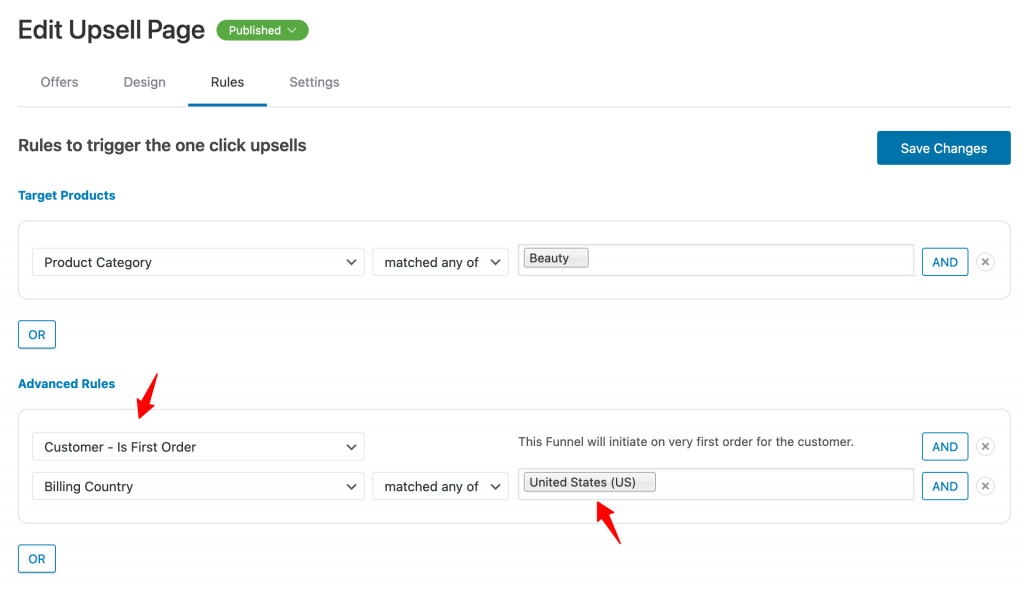Select the United States (US) country tag
Image resolution: width=1024 pixels, height=600 pixels.
pyautogui.click(x=589, y=482)
